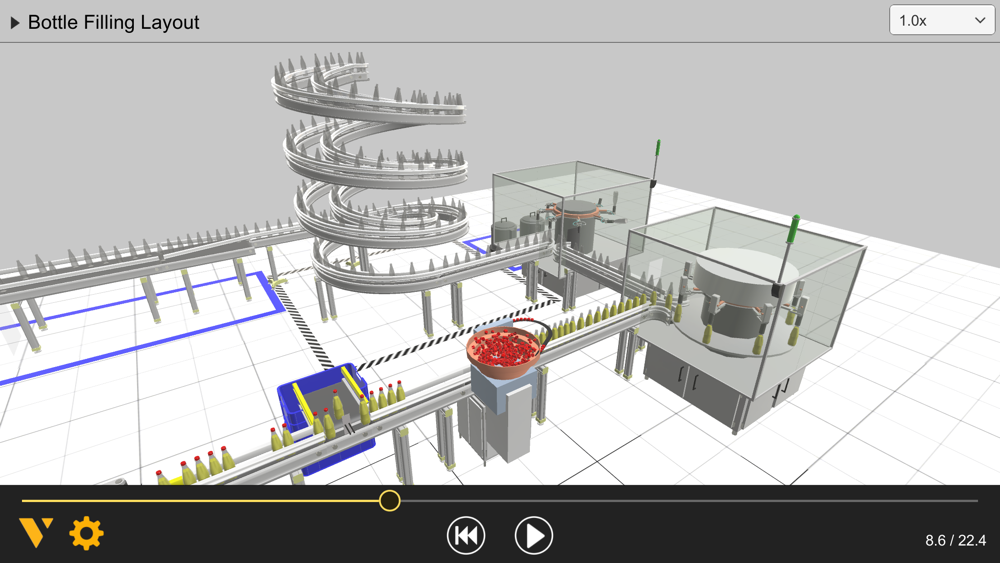
Task: Start playback with the play button
Action: tap(534, 536)
